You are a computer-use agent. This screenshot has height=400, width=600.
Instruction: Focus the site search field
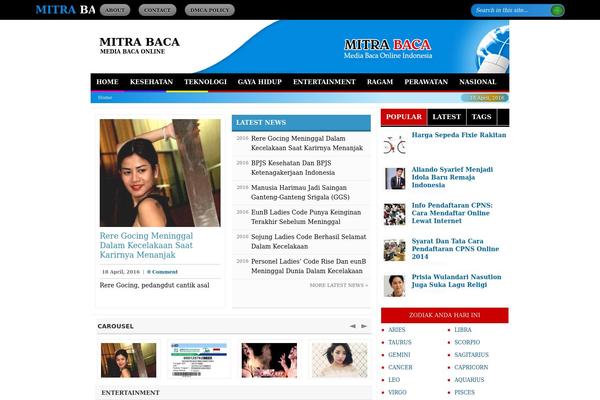pos(512,10)
